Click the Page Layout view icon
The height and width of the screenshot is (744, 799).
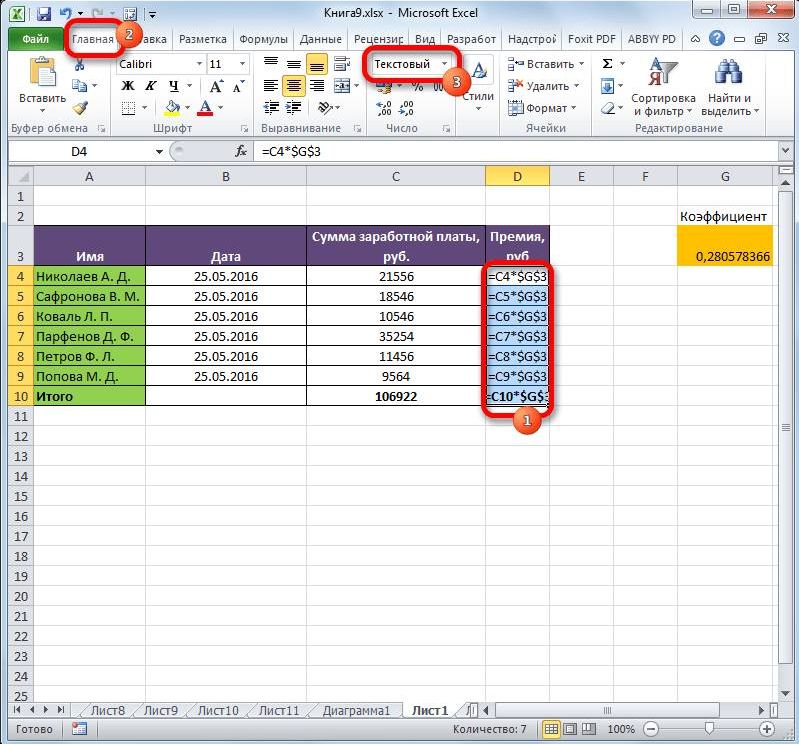pos(570,729)
